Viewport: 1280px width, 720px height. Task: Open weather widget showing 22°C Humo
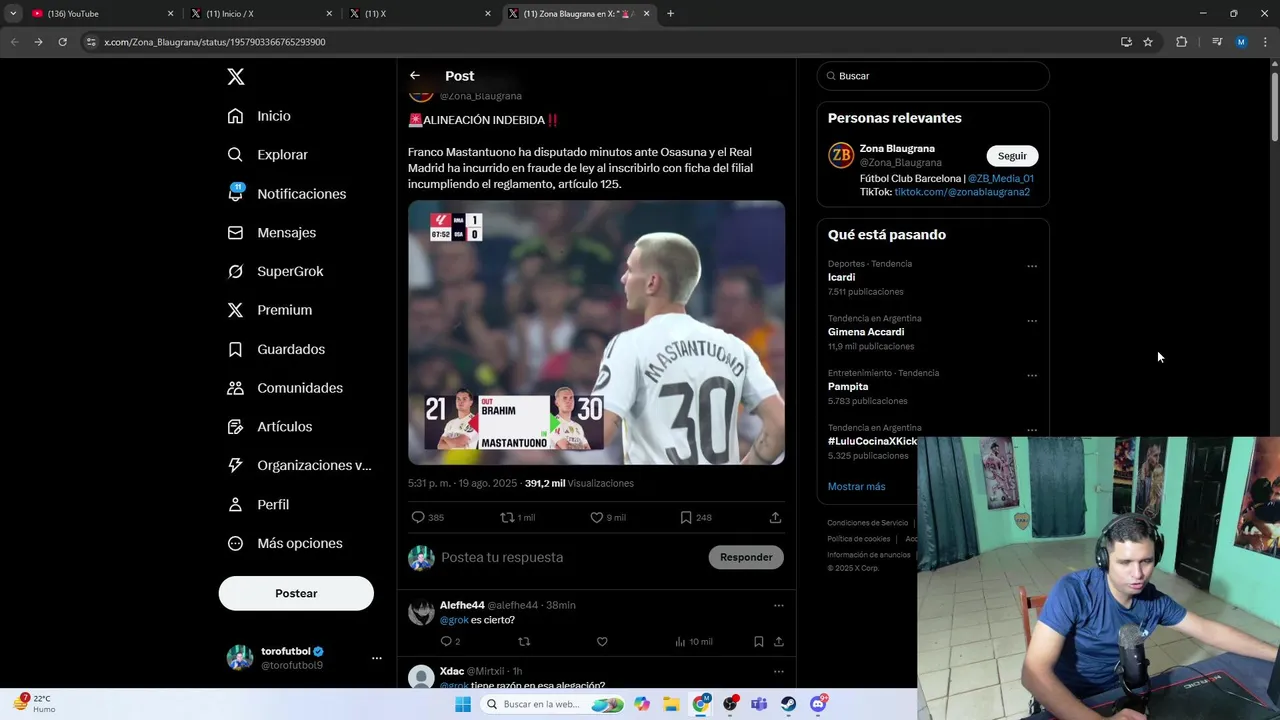pos(35,704)
